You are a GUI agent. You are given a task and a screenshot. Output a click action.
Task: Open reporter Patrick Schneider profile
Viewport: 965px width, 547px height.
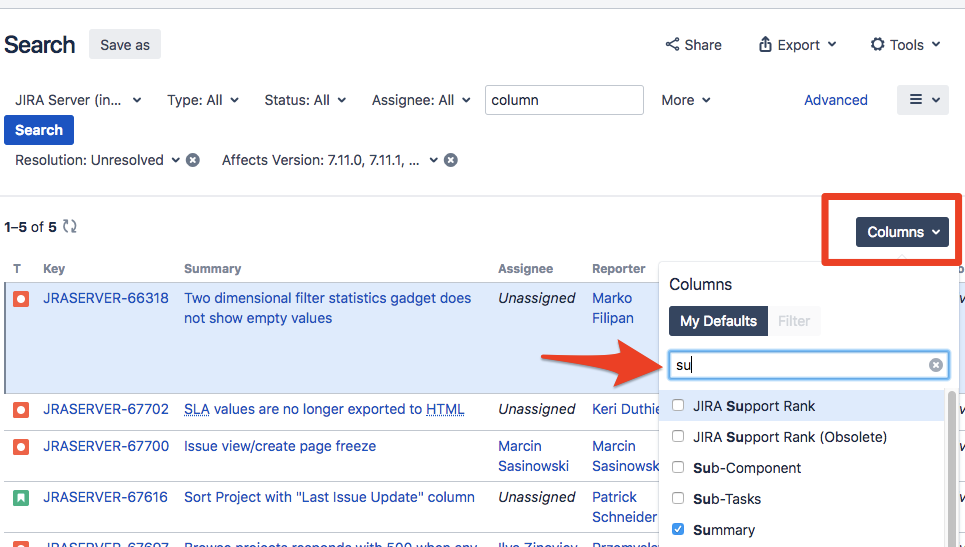pos(624,507)
